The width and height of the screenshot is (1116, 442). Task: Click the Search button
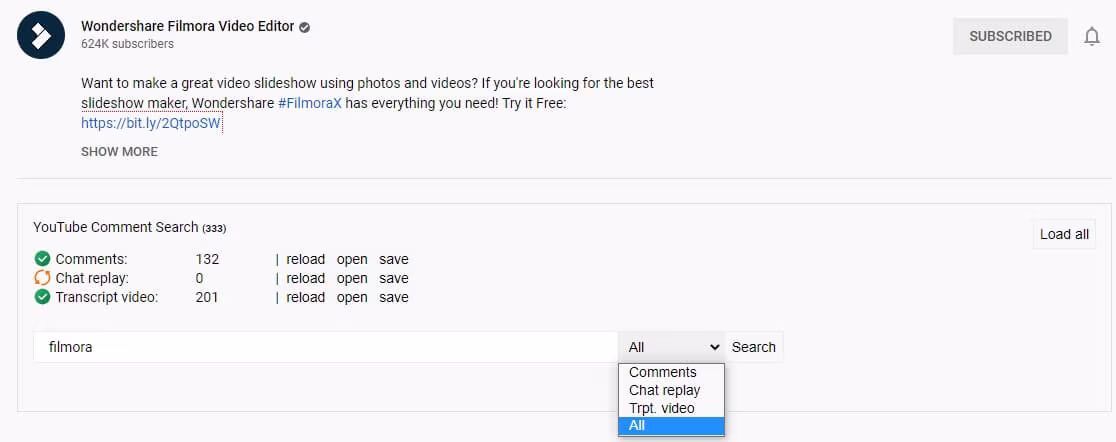753,347
